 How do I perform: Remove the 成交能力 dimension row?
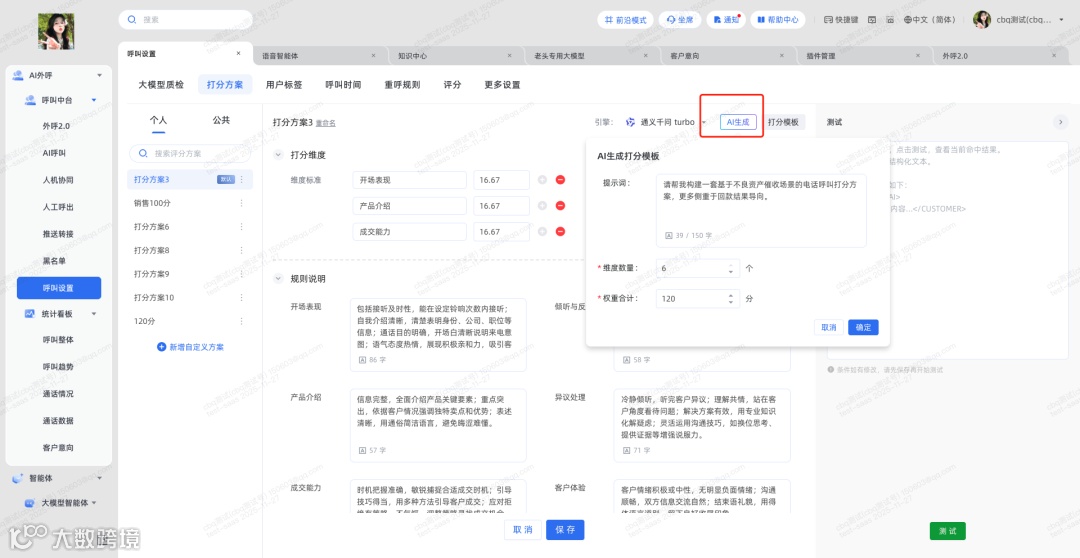pyautogui.click(x=560, y=231)
